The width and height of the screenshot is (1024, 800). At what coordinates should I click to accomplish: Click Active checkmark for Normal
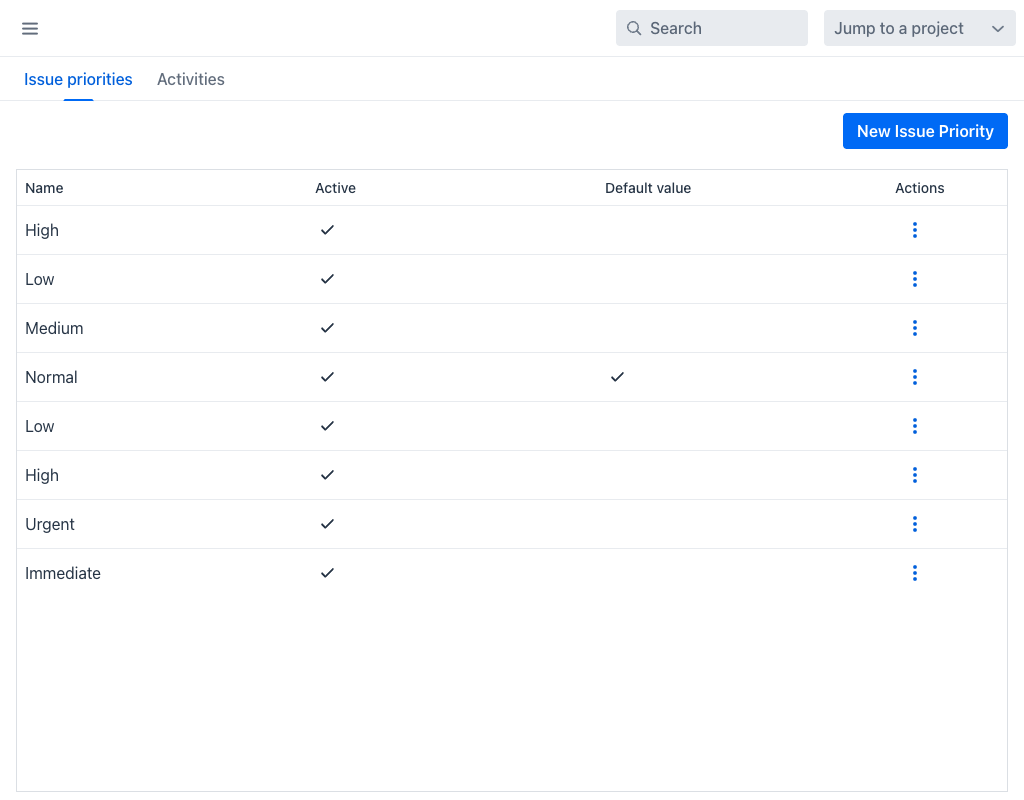pyautogui.click(x=327, y=377)
